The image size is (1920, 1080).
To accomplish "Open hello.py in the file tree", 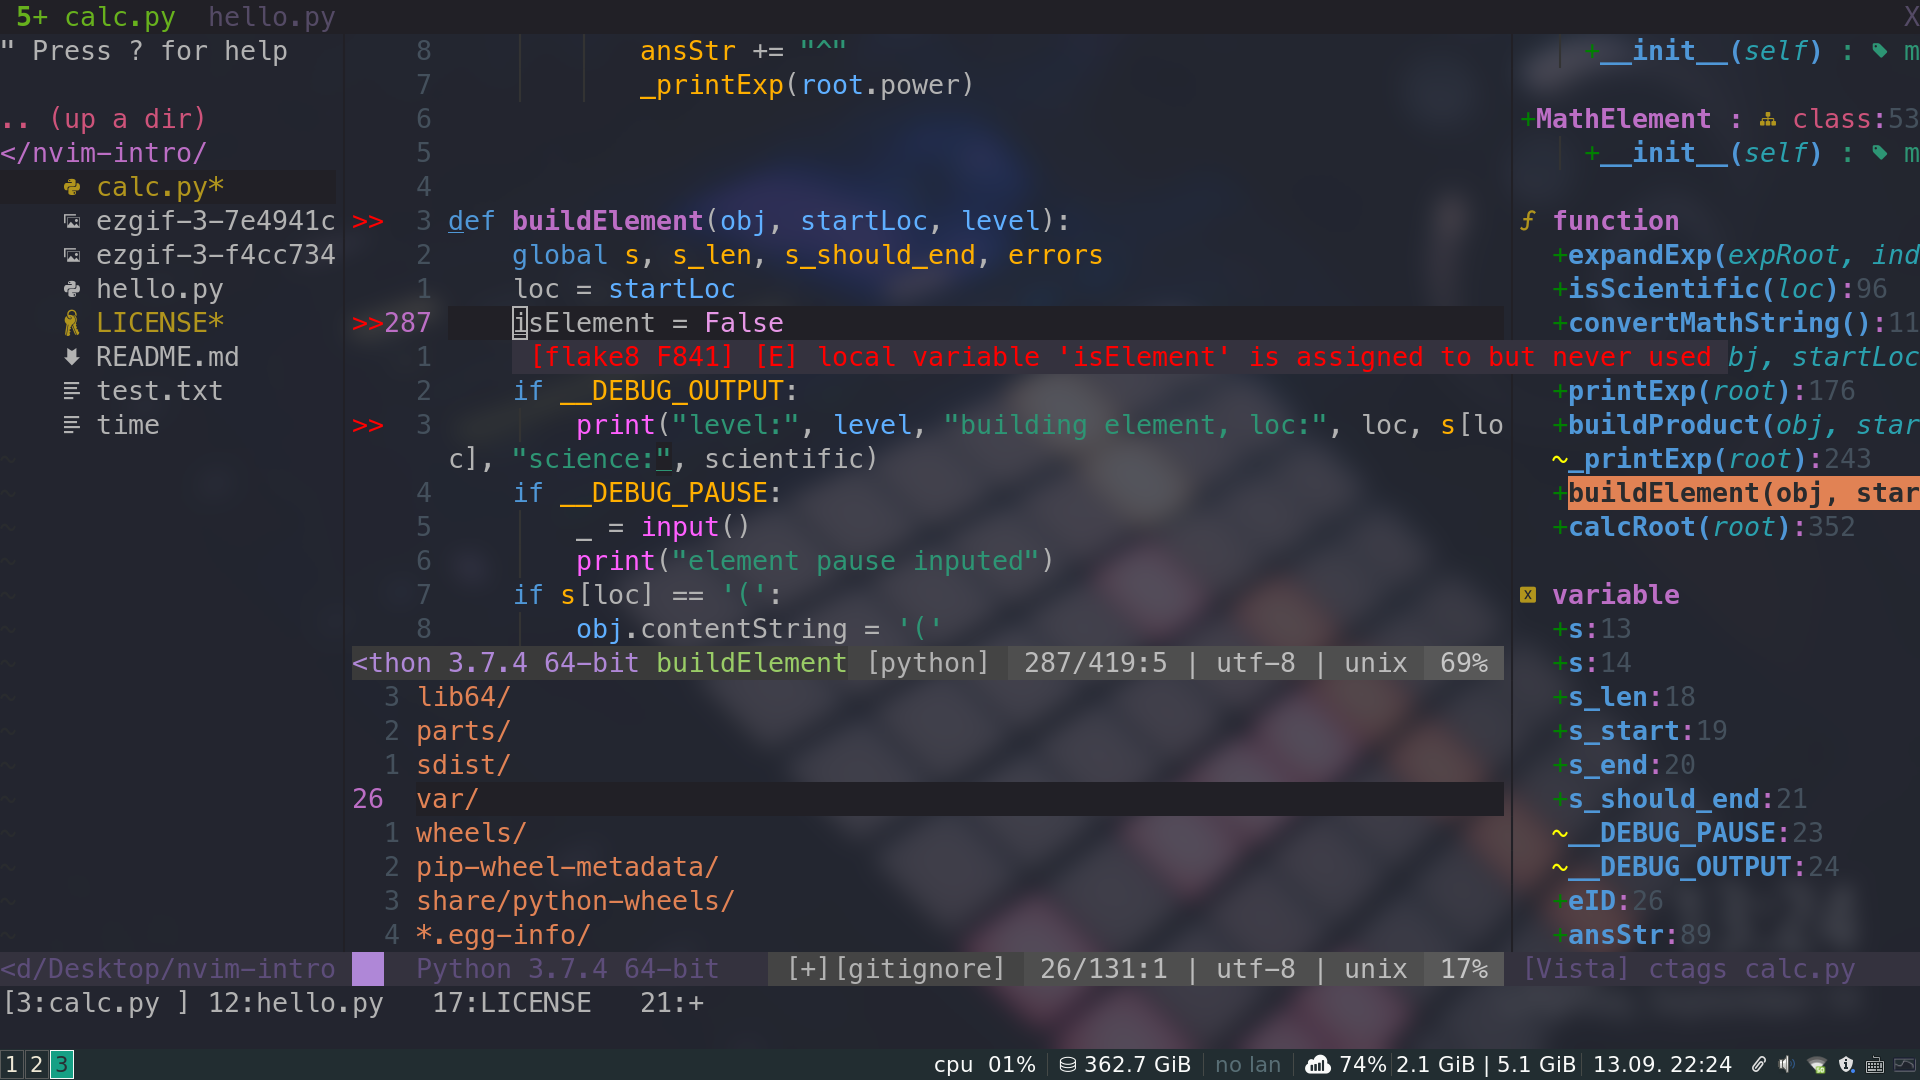I will click(x=160, y=289).
